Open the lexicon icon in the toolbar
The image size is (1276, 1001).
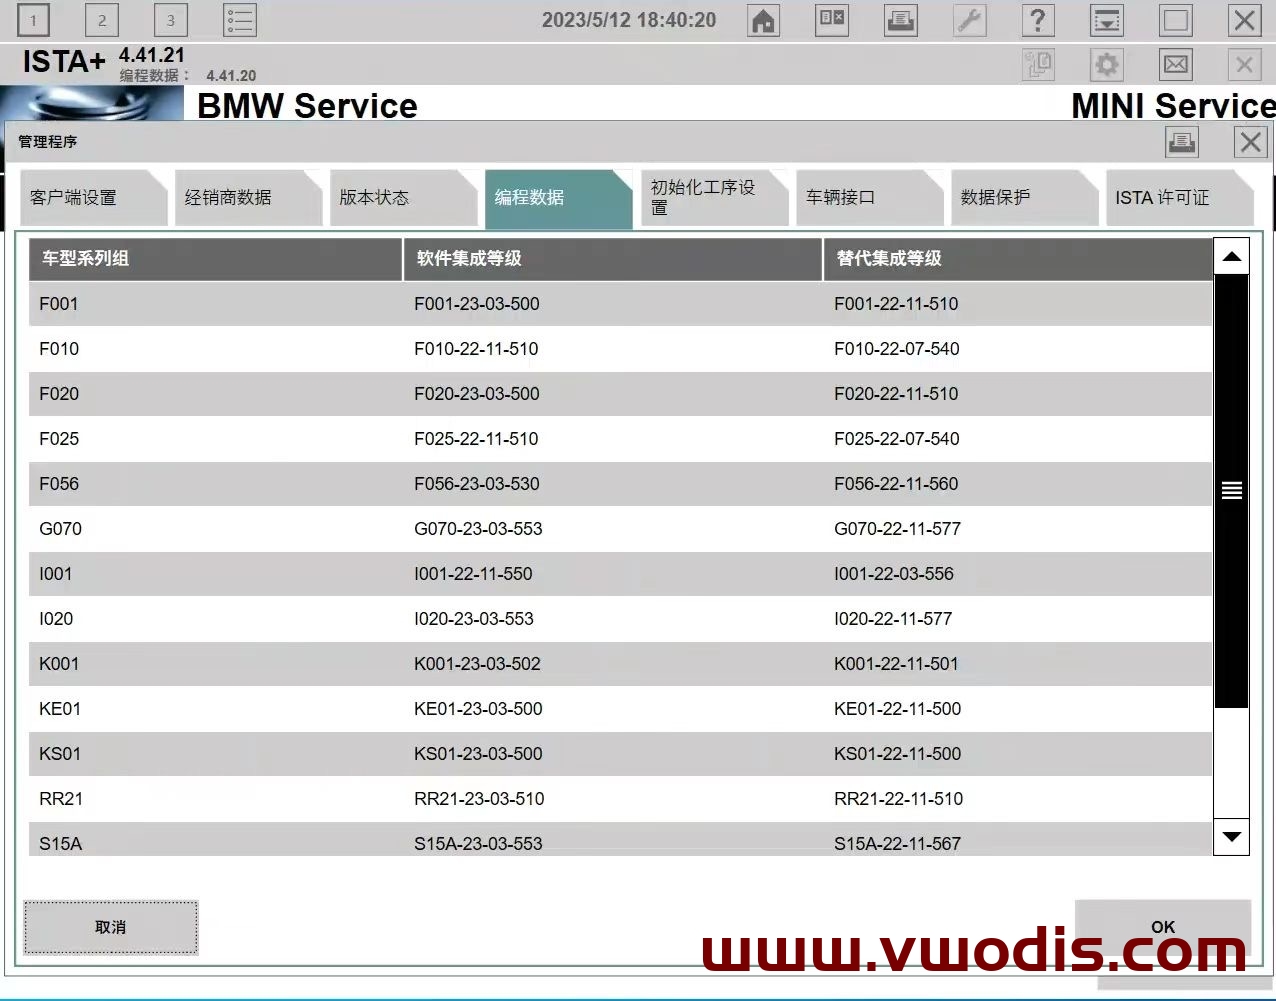pyautogui.click(x=832, y=20)
